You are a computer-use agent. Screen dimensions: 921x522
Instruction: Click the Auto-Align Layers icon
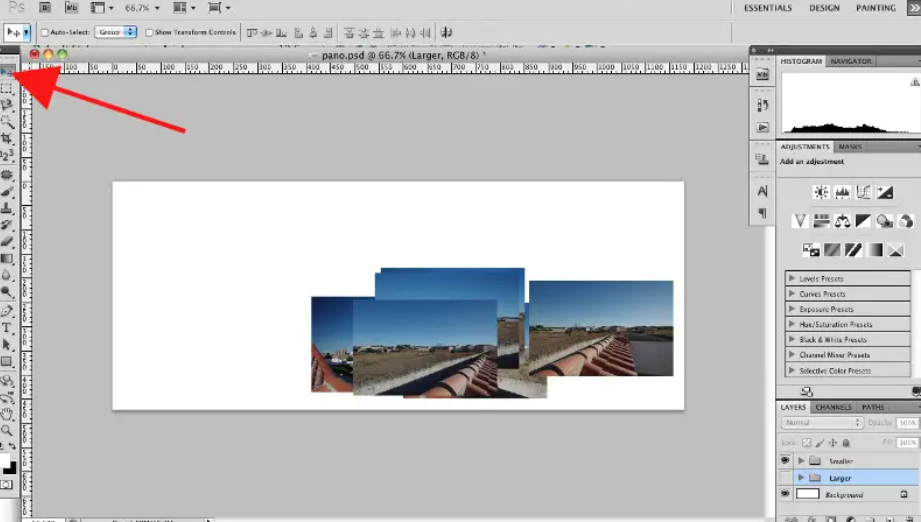pos(446,32)
